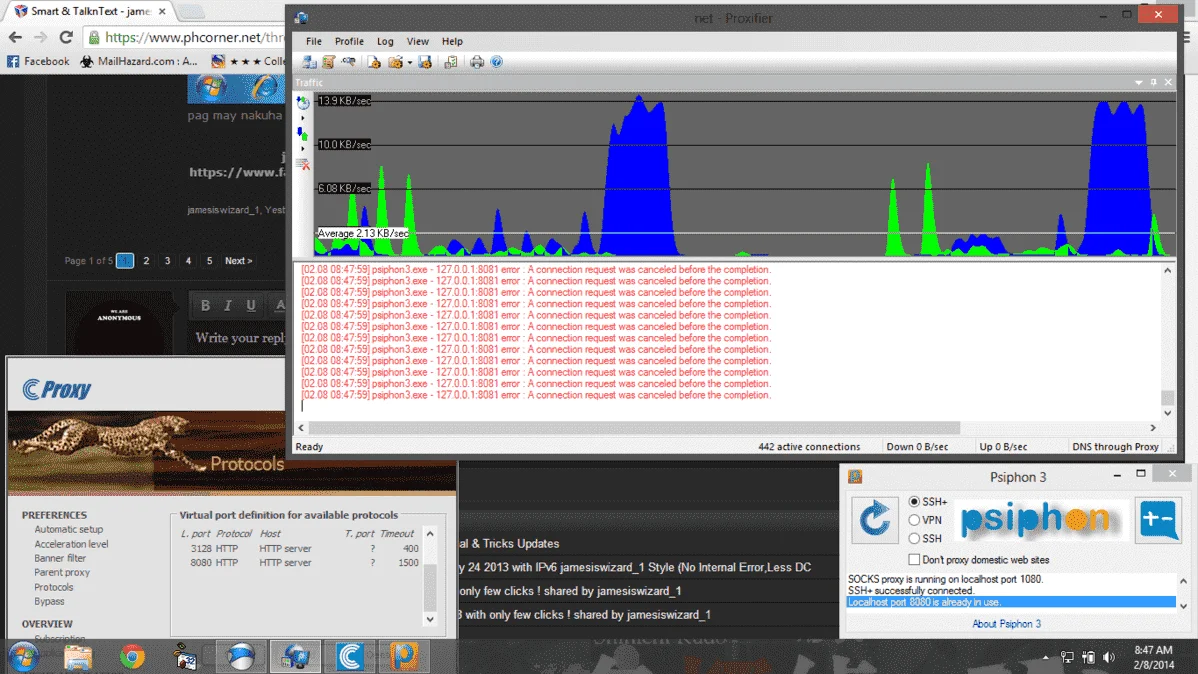
Task: Open File Explorer from taskbar
Action: point(78,656)
